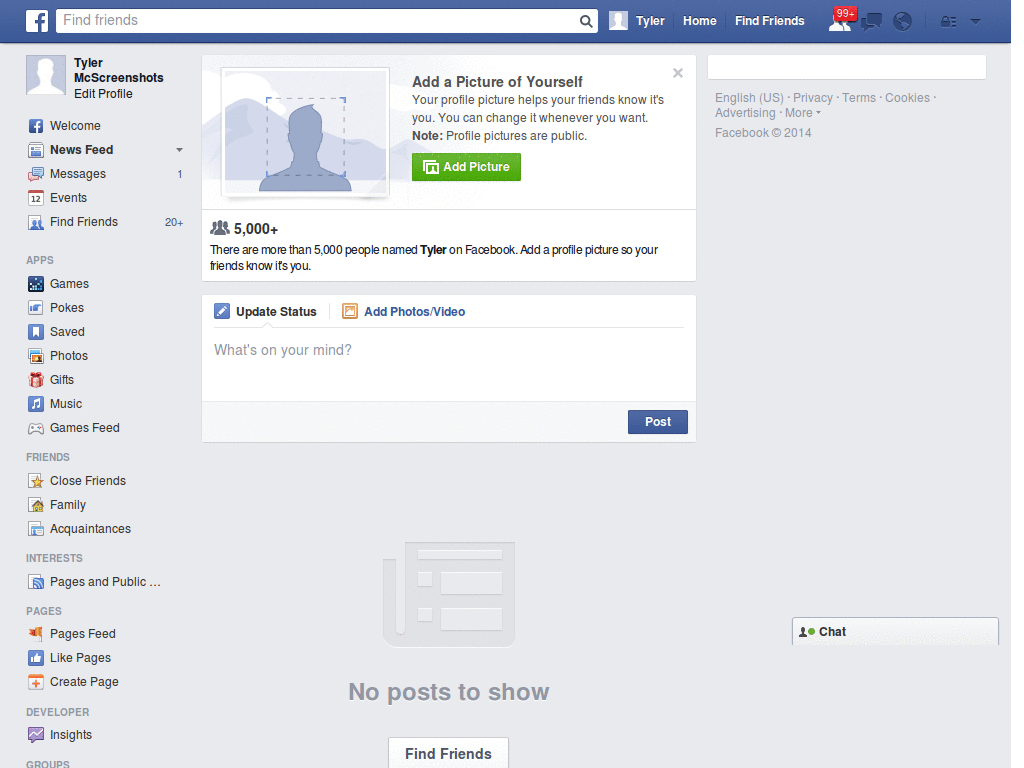Click the small avatar in top bar

coord(618,21)
